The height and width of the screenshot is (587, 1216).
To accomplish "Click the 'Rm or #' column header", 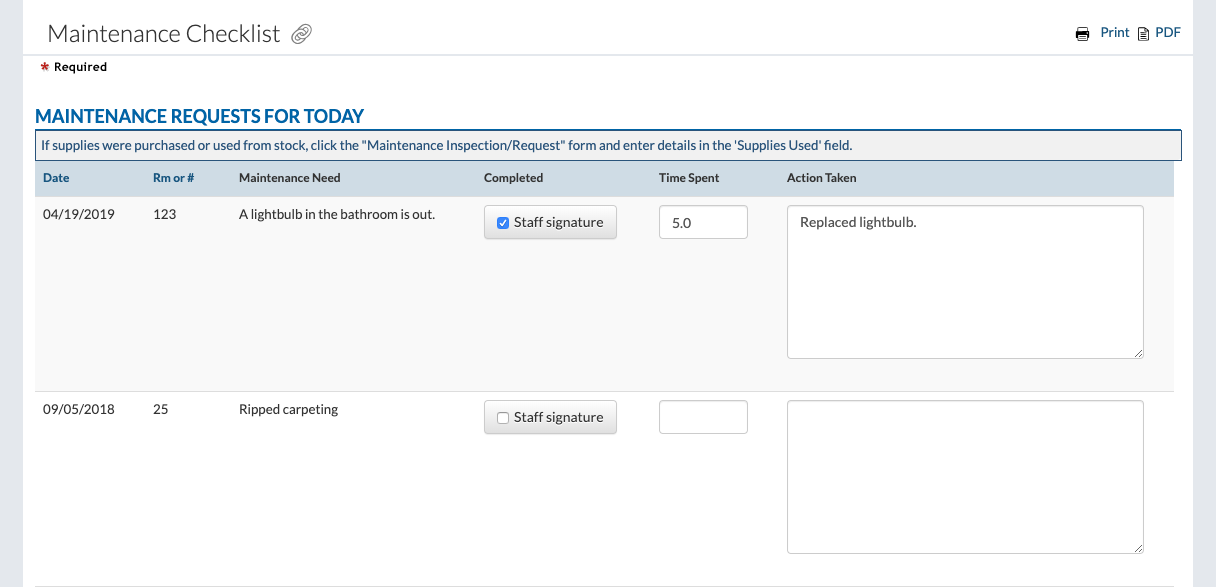I will pyautogui.click(x=173, y=178).
